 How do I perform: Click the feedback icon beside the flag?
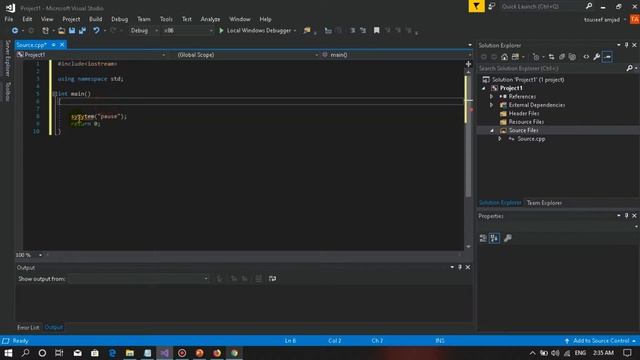[x=492, y=6]
